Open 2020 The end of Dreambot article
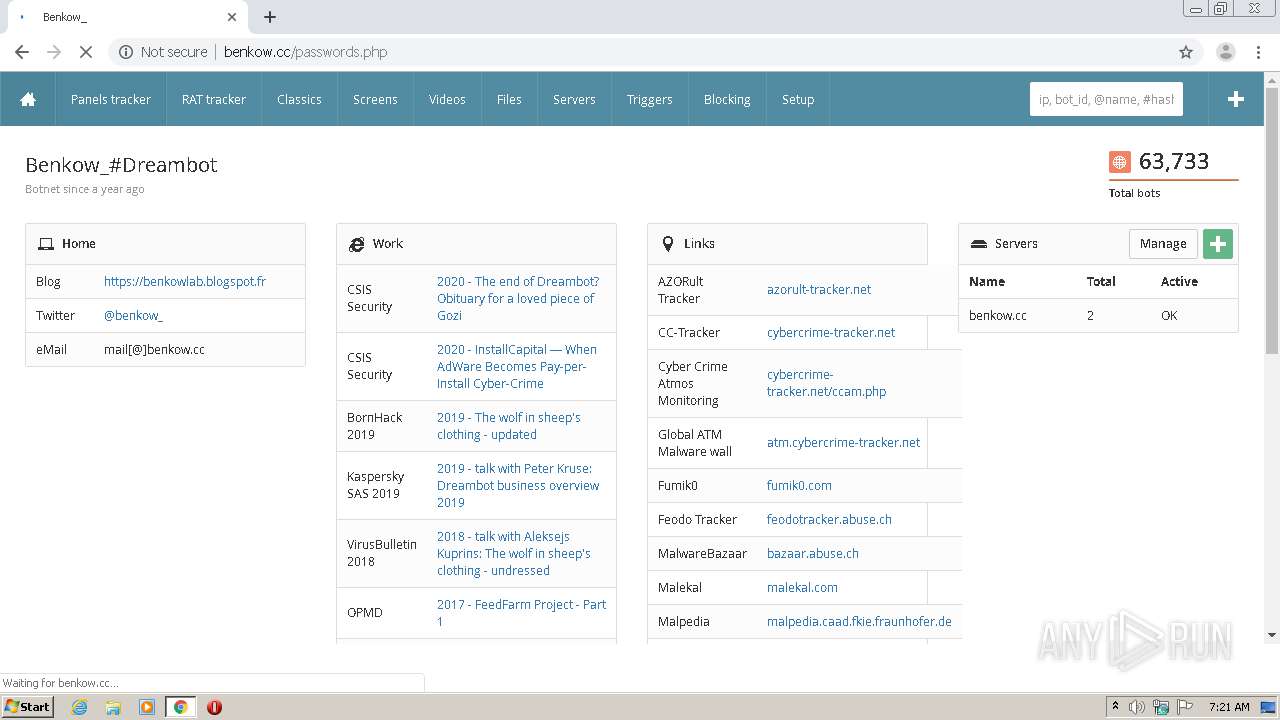1280x720 pixels. pos(518,298)
